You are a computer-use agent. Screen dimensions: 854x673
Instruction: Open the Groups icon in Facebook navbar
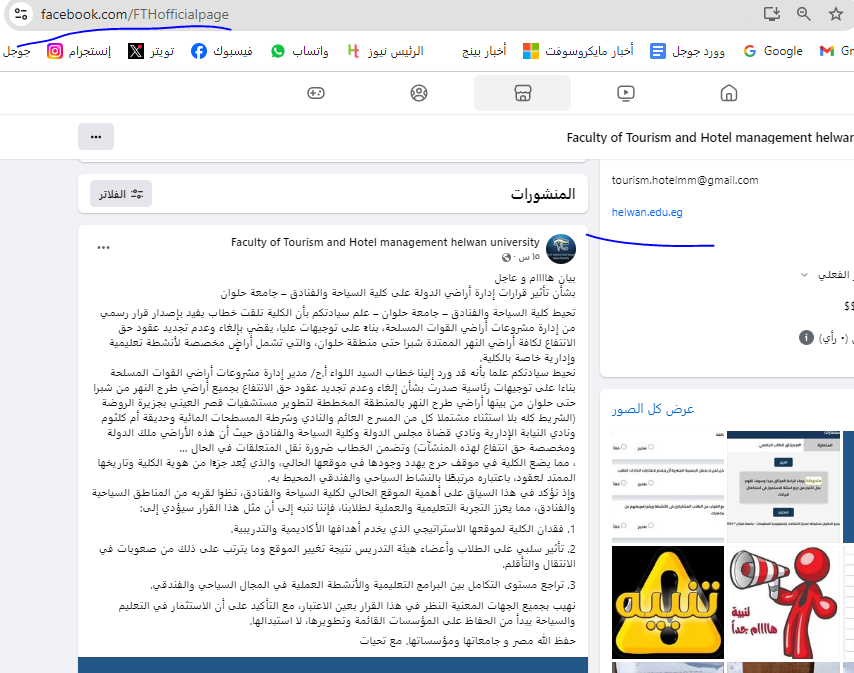pyautogui.click(x=418, y=93)
